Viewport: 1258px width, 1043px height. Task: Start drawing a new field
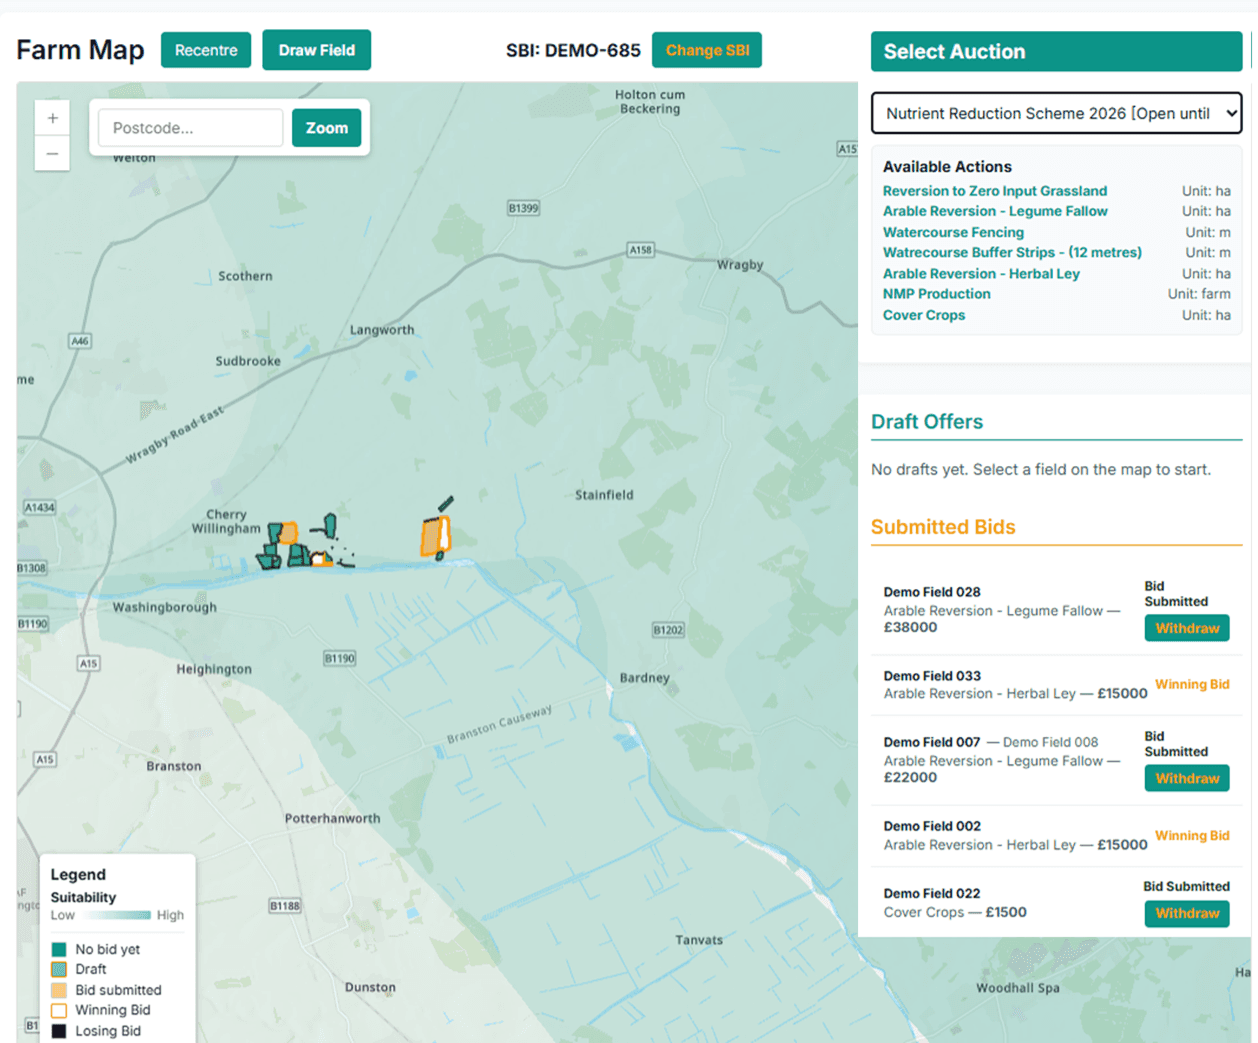[x=316, y=50]
